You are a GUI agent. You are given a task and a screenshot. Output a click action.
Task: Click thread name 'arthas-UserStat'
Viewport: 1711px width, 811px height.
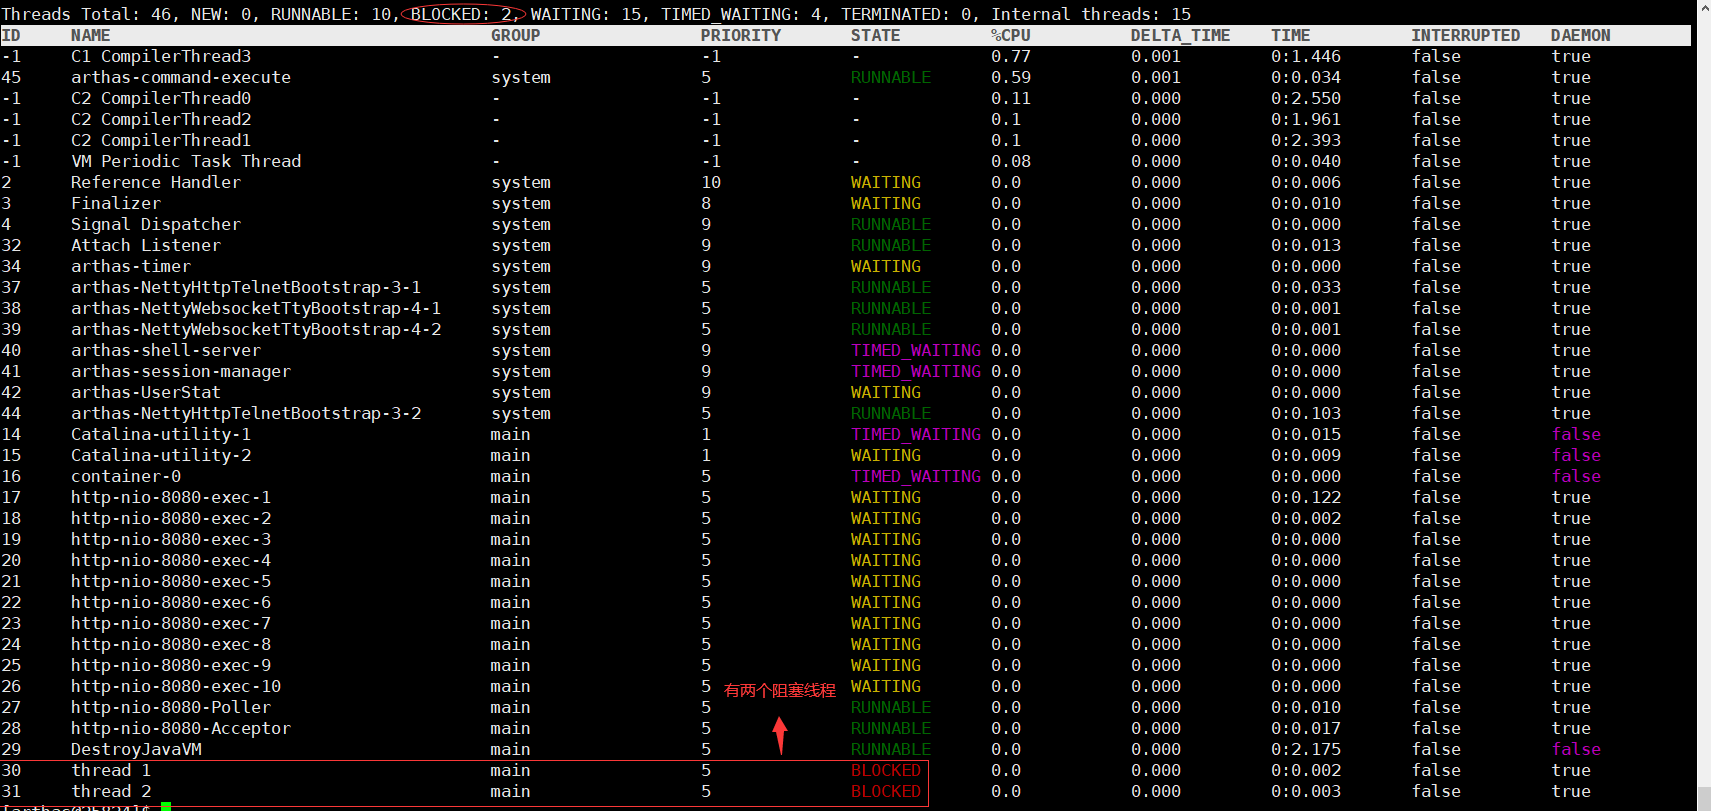point(146,392)
